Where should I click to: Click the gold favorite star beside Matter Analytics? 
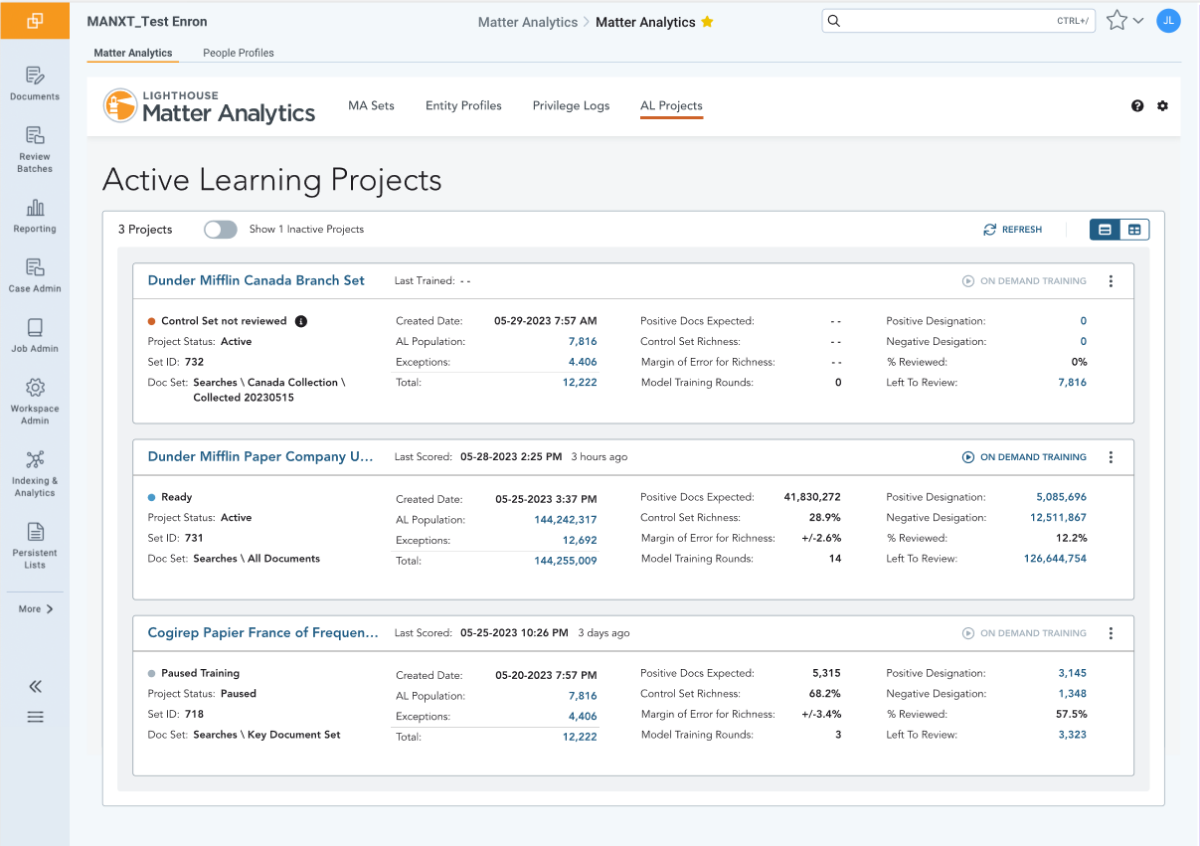[x=707, y=21]
